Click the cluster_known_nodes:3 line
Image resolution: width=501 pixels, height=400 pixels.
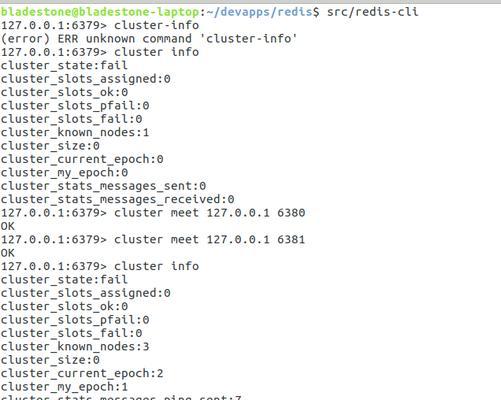tap(75, 347)
